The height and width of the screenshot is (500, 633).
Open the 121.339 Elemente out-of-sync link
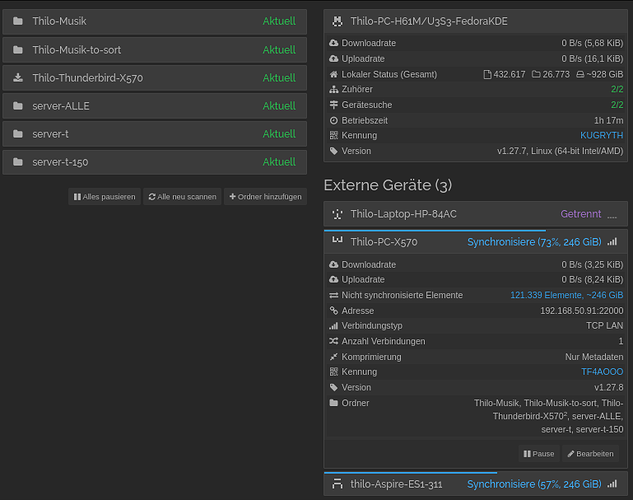pos(567,295)
